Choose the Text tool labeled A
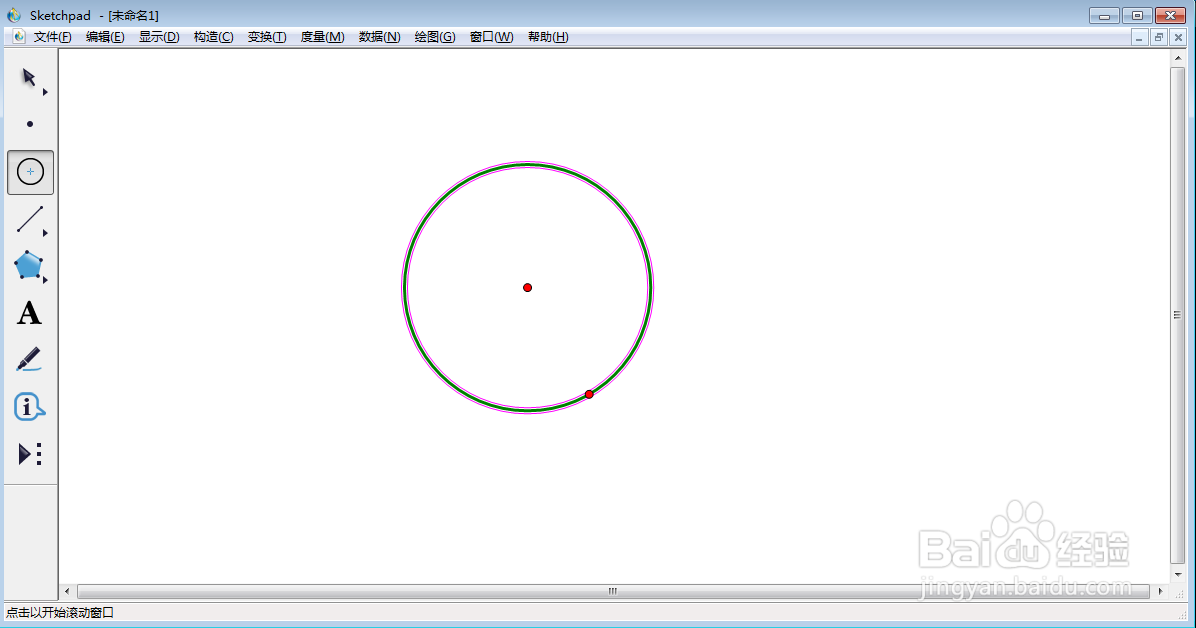 pyautogui.click(x=29, y=313)
